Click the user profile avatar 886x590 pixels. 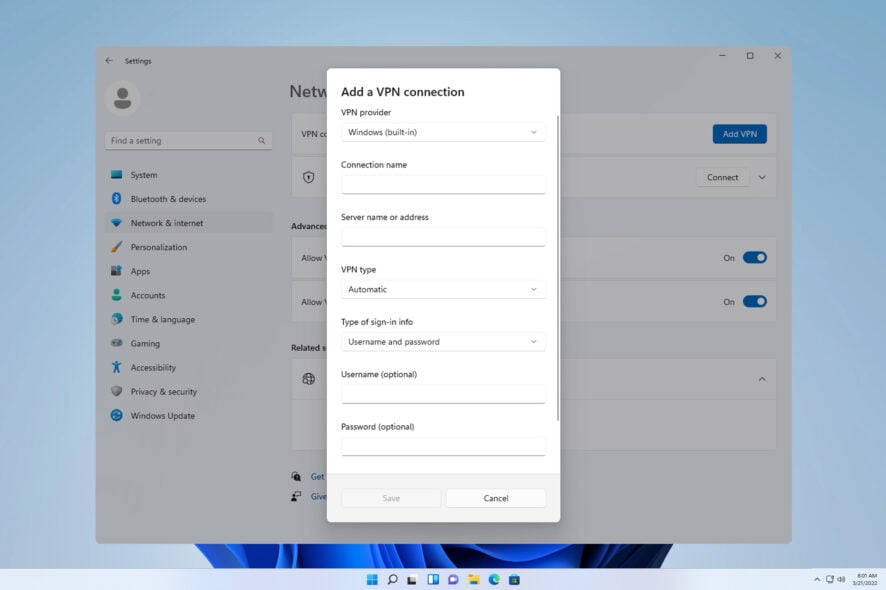click(x=122, y=98)
